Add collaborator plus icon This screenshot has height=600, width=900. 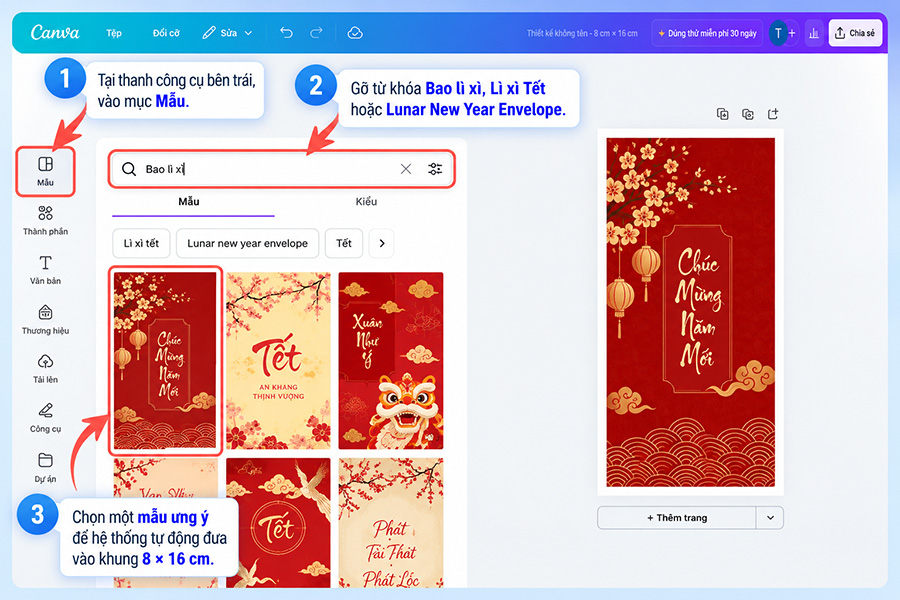pos(792,33)
